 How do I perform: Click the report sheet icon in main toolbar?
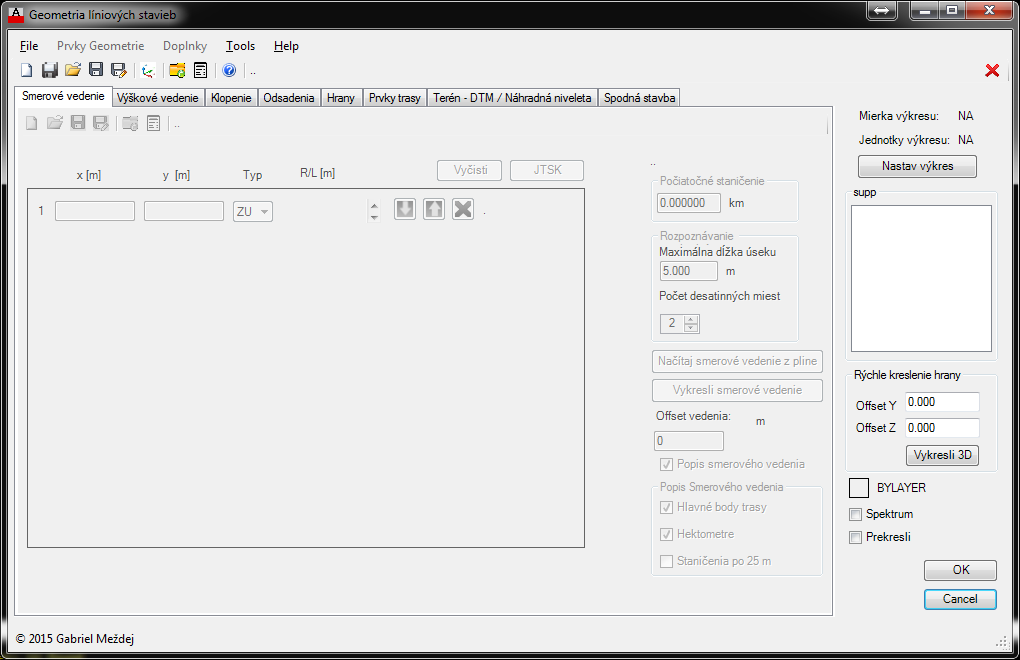[x=201, y=70]
